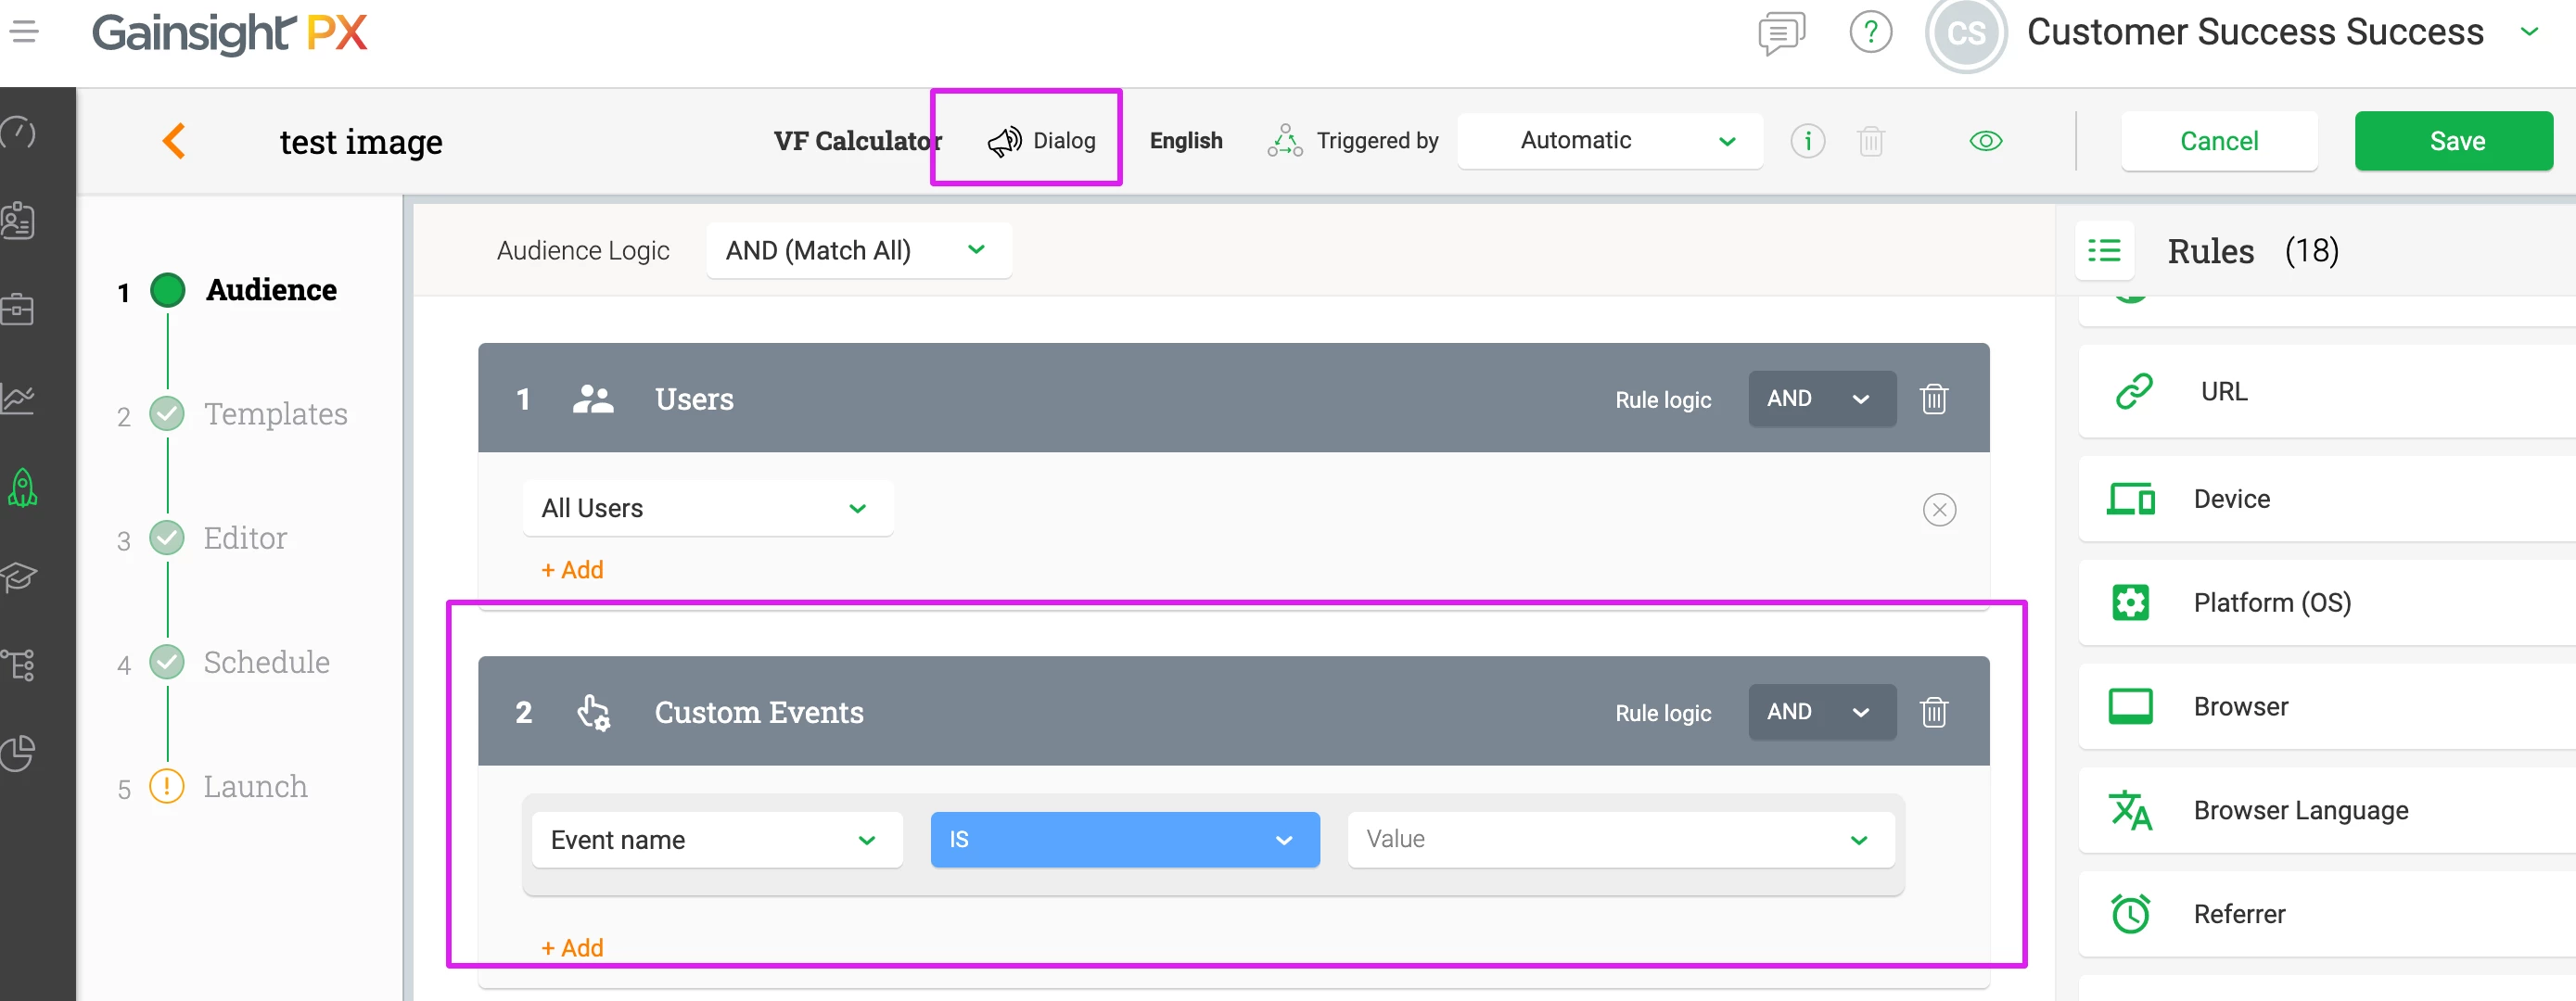
Task: Add the URL rule
Action: pos(2327,391)
